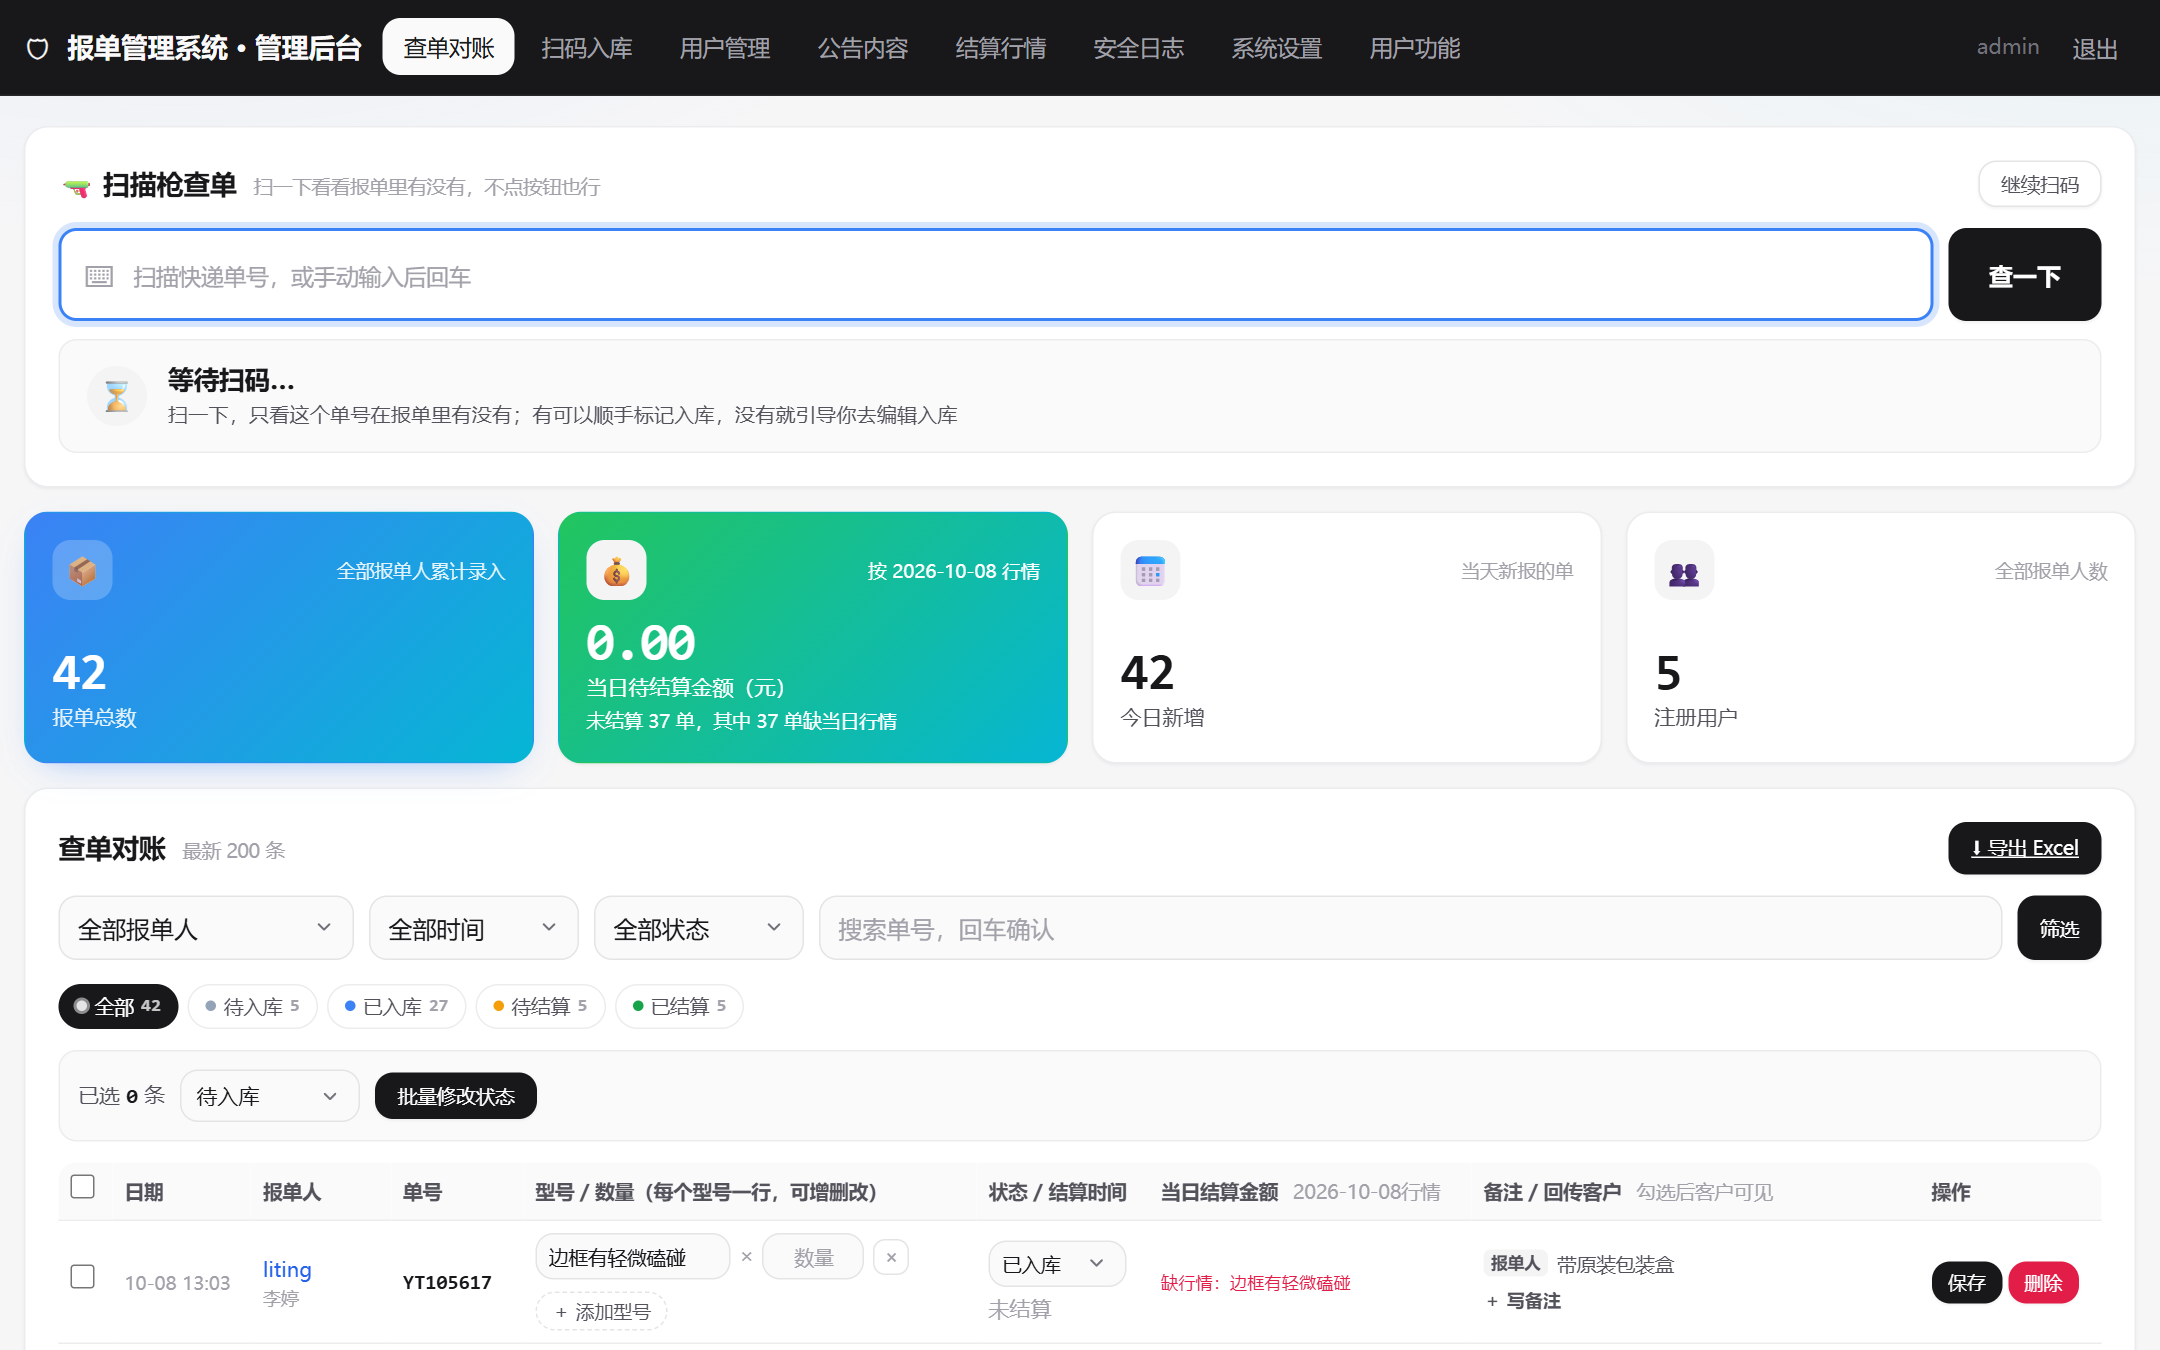Delete the YT105617 row
Image resolution: width=2160 pixels, height=1350 pixels.
coord(2043,1282)
